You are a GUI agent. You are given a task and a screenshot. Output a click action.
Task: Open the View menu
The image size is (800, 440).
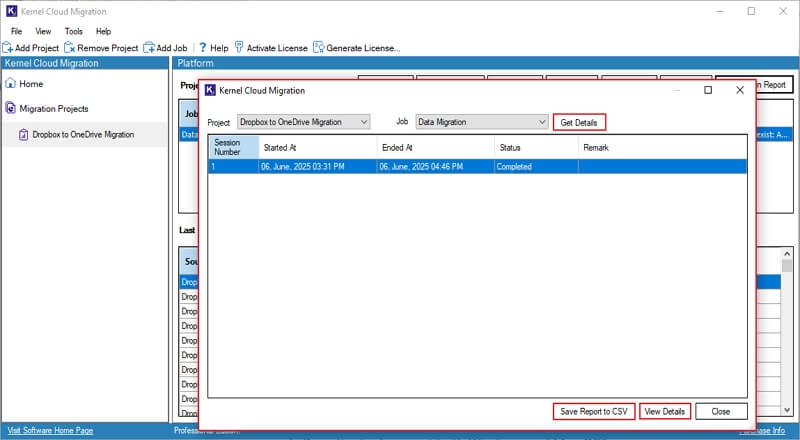pyautogui.click(x=43, y=31)
